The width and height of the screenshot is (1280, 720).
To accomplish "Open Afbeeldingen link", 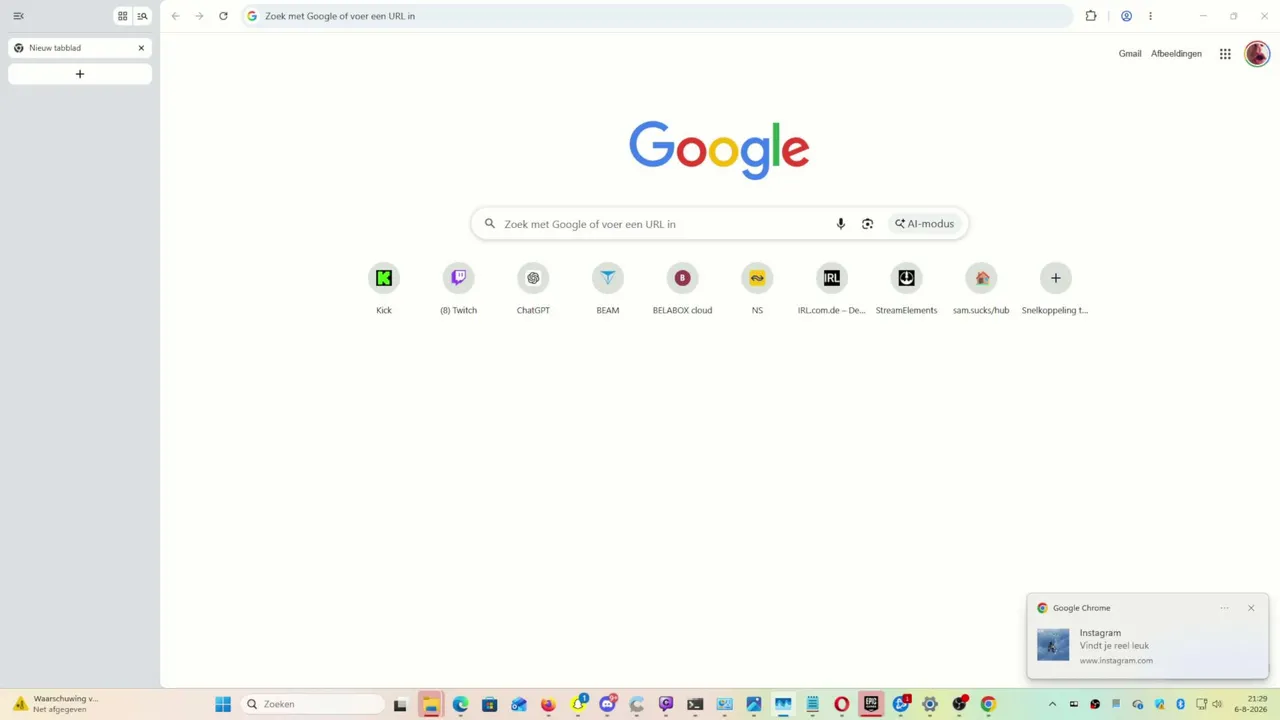I will tap(1176, 54).
